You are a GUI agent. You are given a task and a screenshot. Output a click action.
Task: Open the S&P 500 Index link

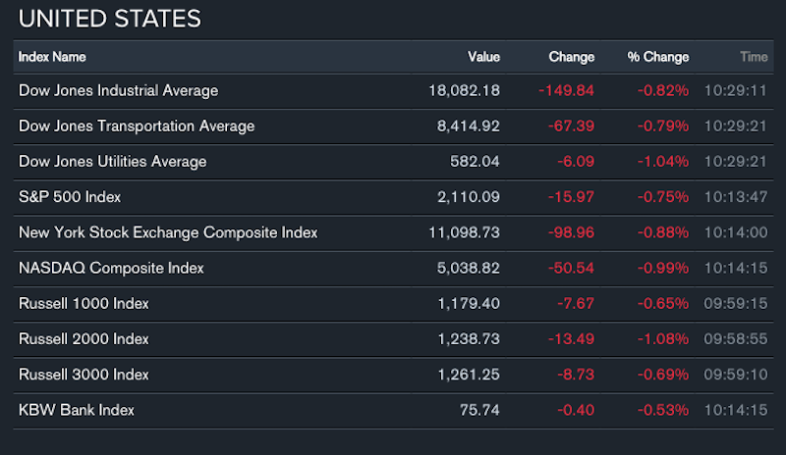(x=70, y=197)
